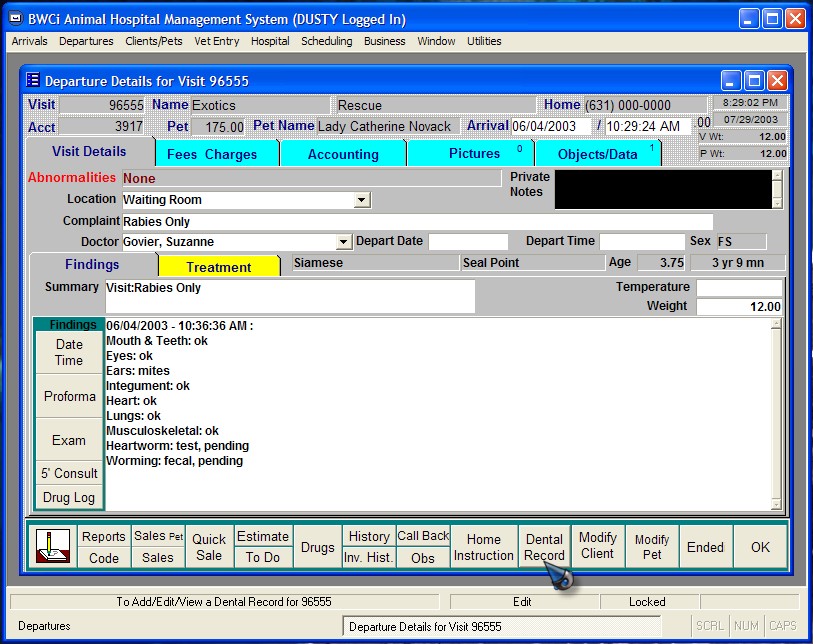Image resolution: width=813 pixels, height=644 pixels.
Task: Click the Drugs button
Action: (318, 548)
